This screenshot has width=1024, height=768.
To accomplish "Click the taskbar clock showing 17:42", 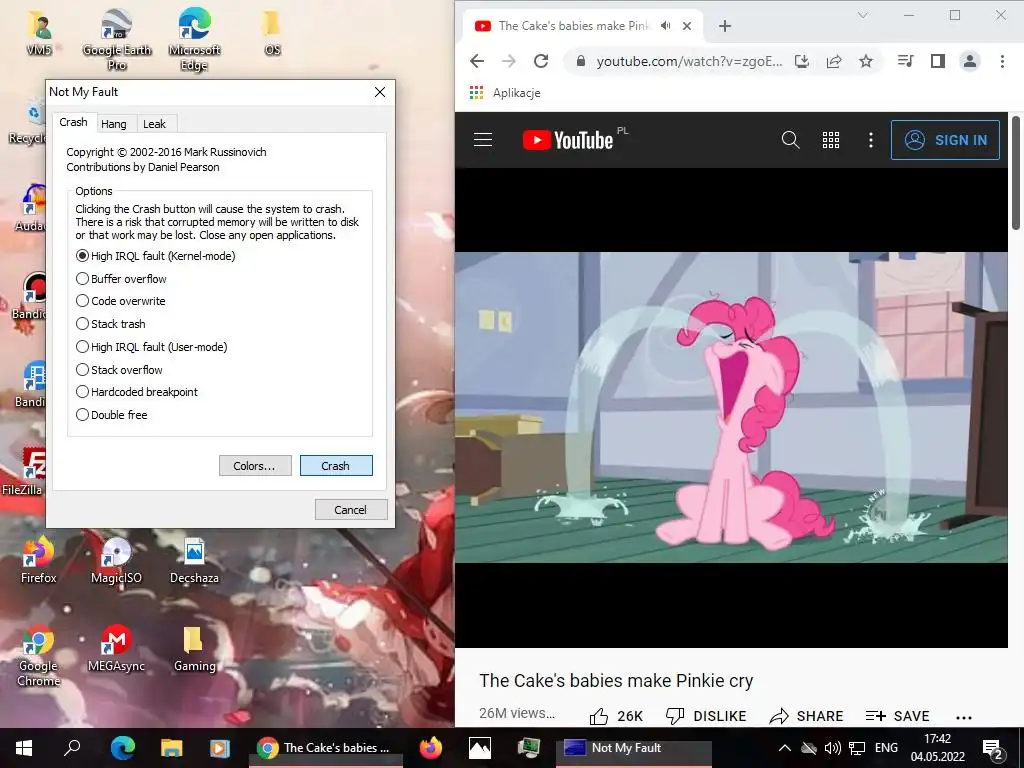I will pos(938,748).
